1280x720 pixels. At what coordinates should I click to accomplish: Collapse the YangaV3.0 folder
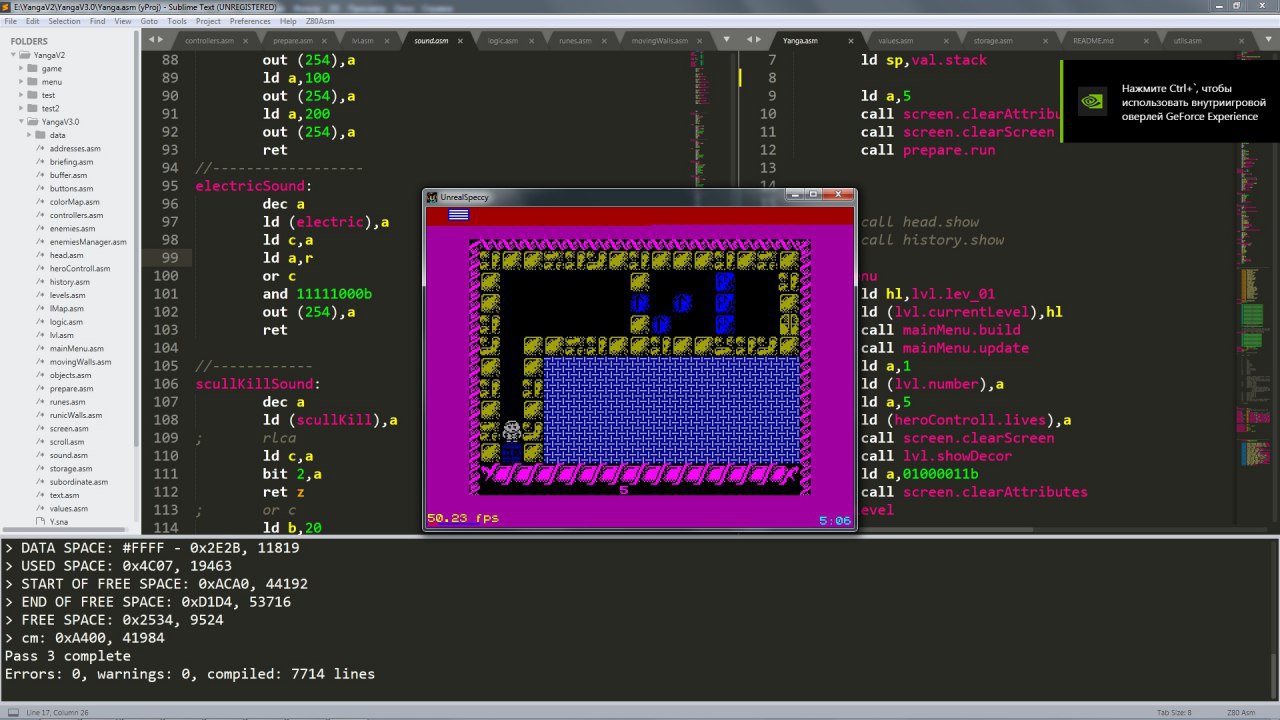point(19,122)
